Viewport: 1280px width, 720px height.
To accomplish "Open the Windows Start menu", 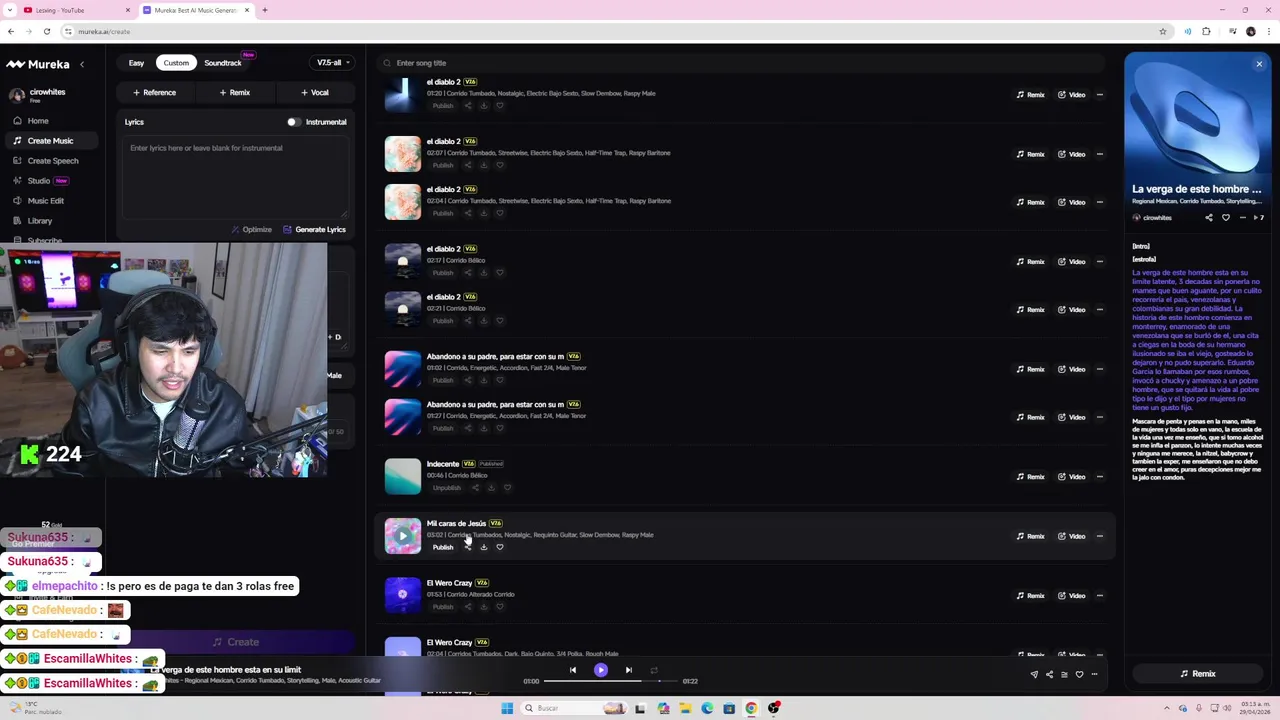I will tap(507, 708).
